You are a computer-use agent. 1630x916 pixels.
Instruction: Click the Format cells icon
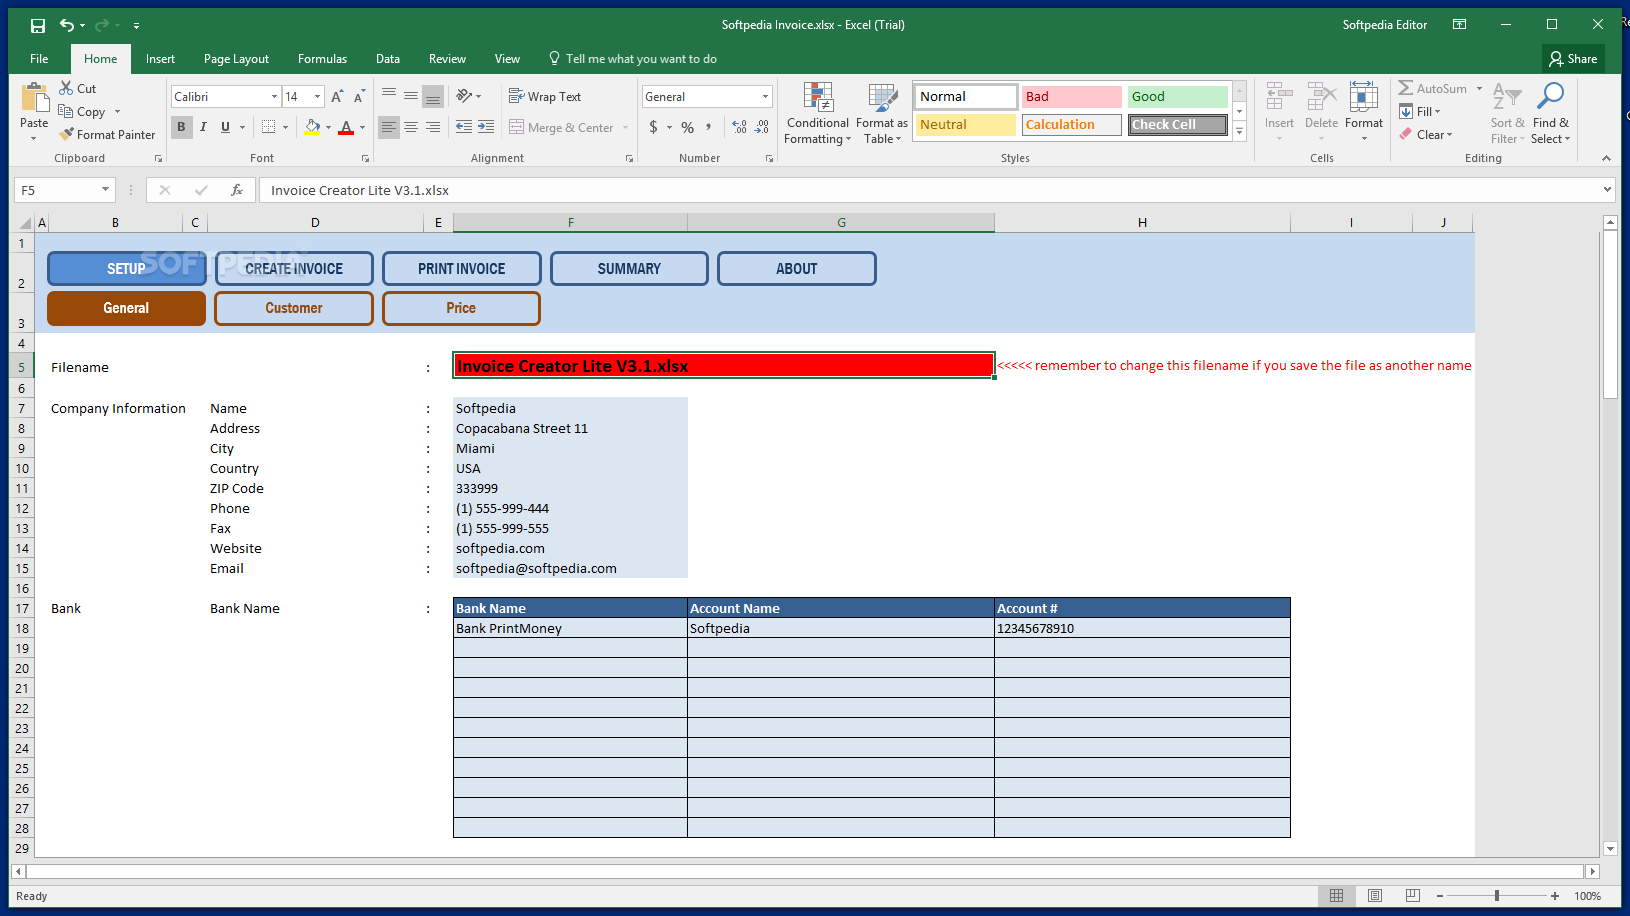point(1364,98)
